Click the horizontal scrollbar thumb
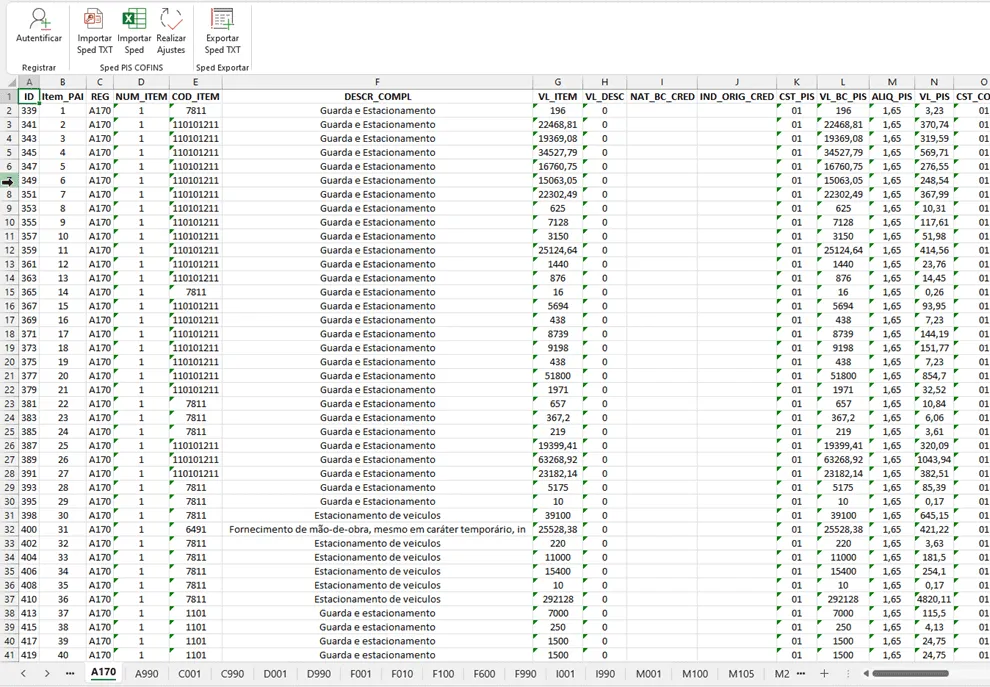The width and height of the screenshot is (990, 687). [x=910, y=674]
